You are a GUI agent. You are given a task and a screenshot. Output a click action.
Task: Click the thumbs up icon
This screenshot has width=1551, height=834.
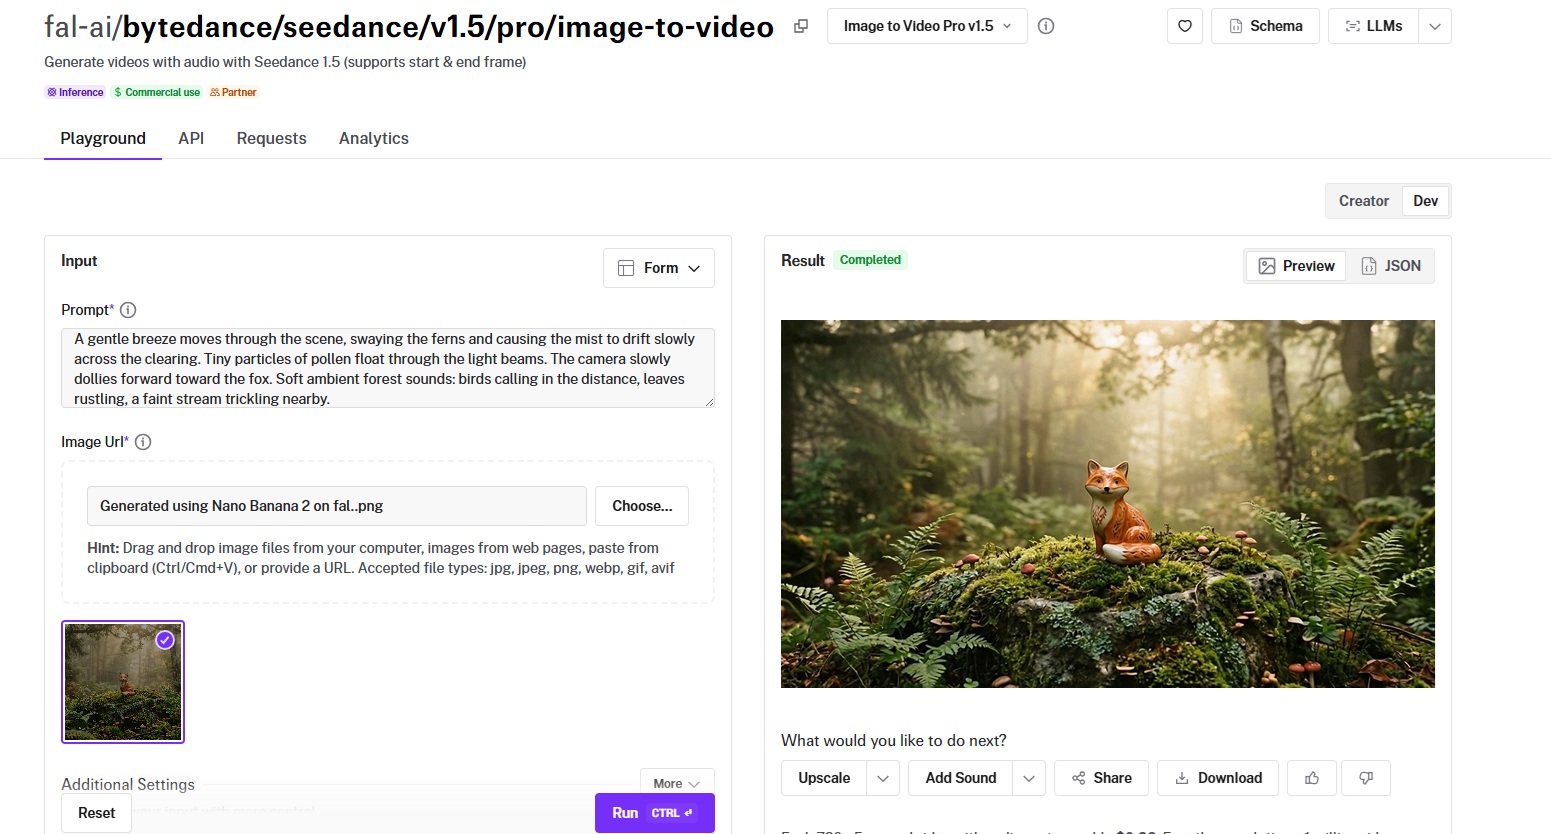tap(1312, 778)
